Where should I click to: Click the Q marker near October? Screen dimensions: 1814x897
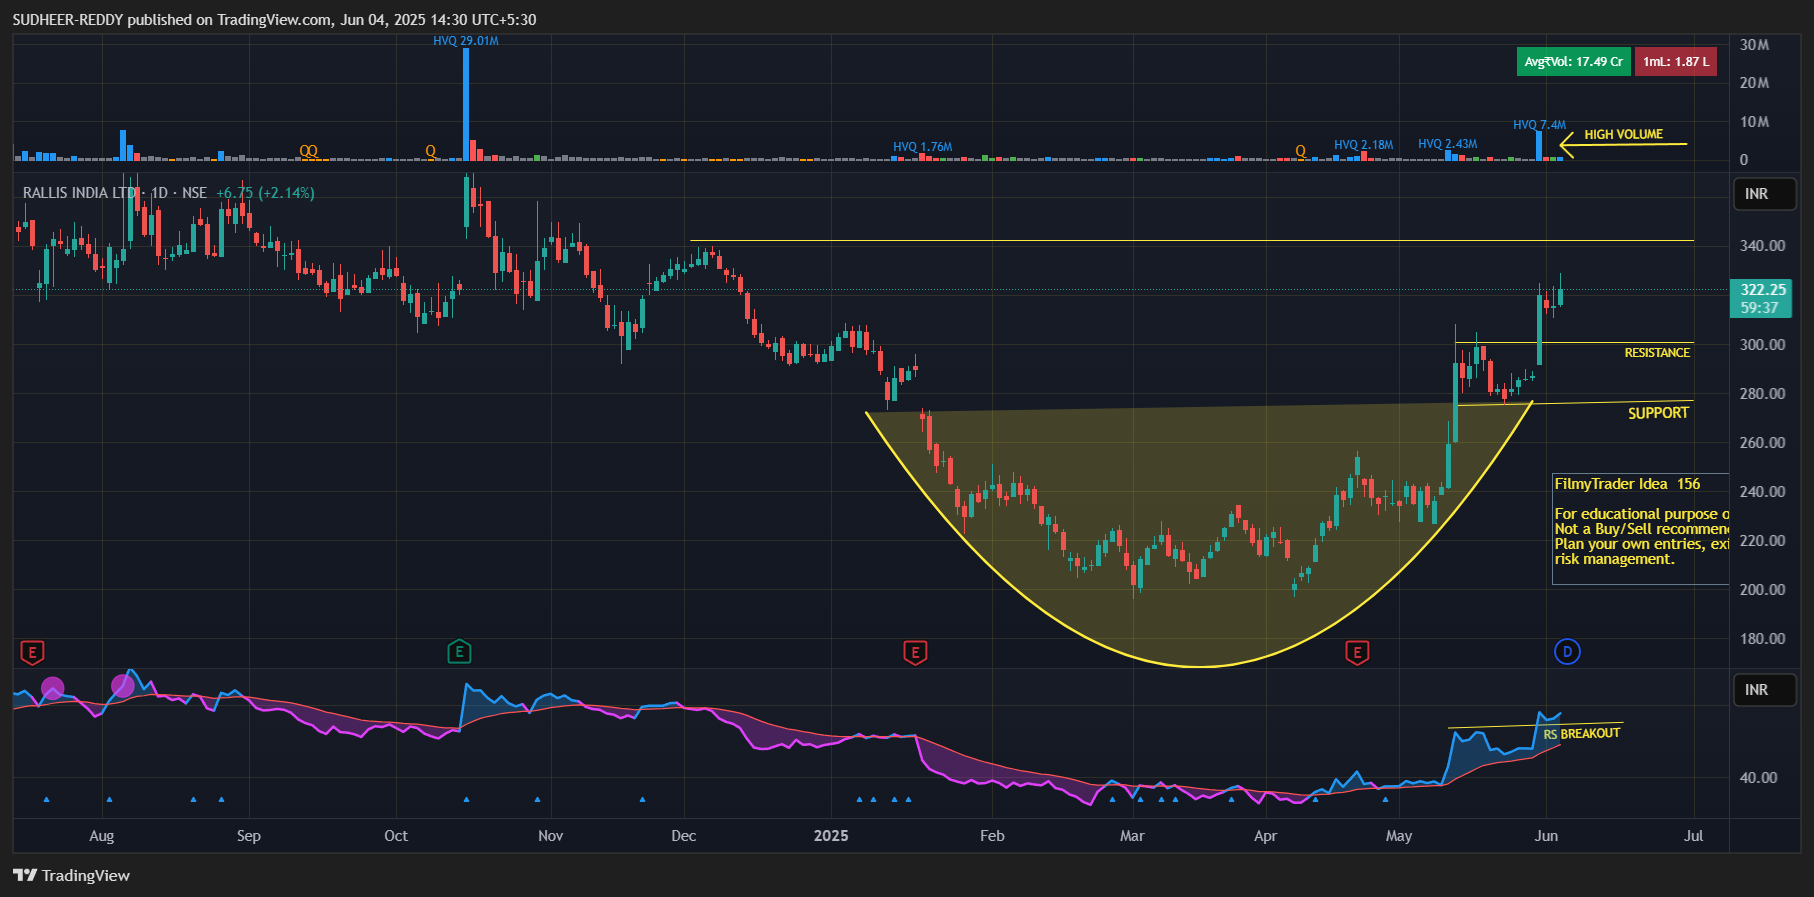click(x=430, y=151)
